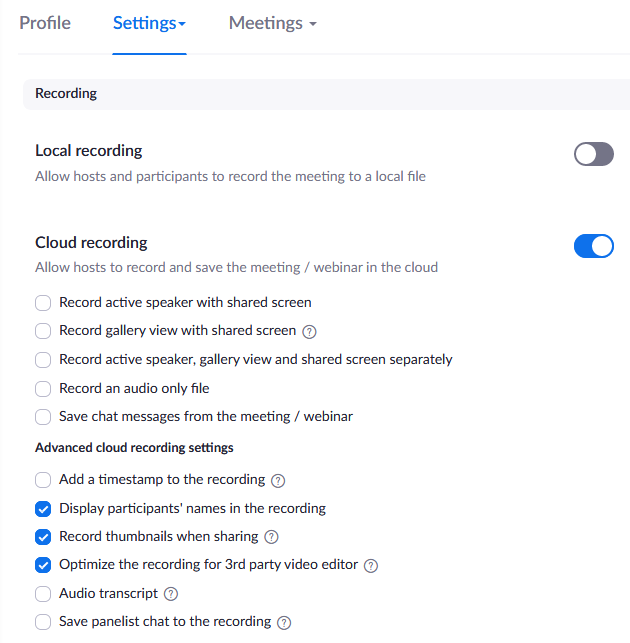Check Record an audio only file
The height and width of the screenshot is (643, 630).
(43, 388)
